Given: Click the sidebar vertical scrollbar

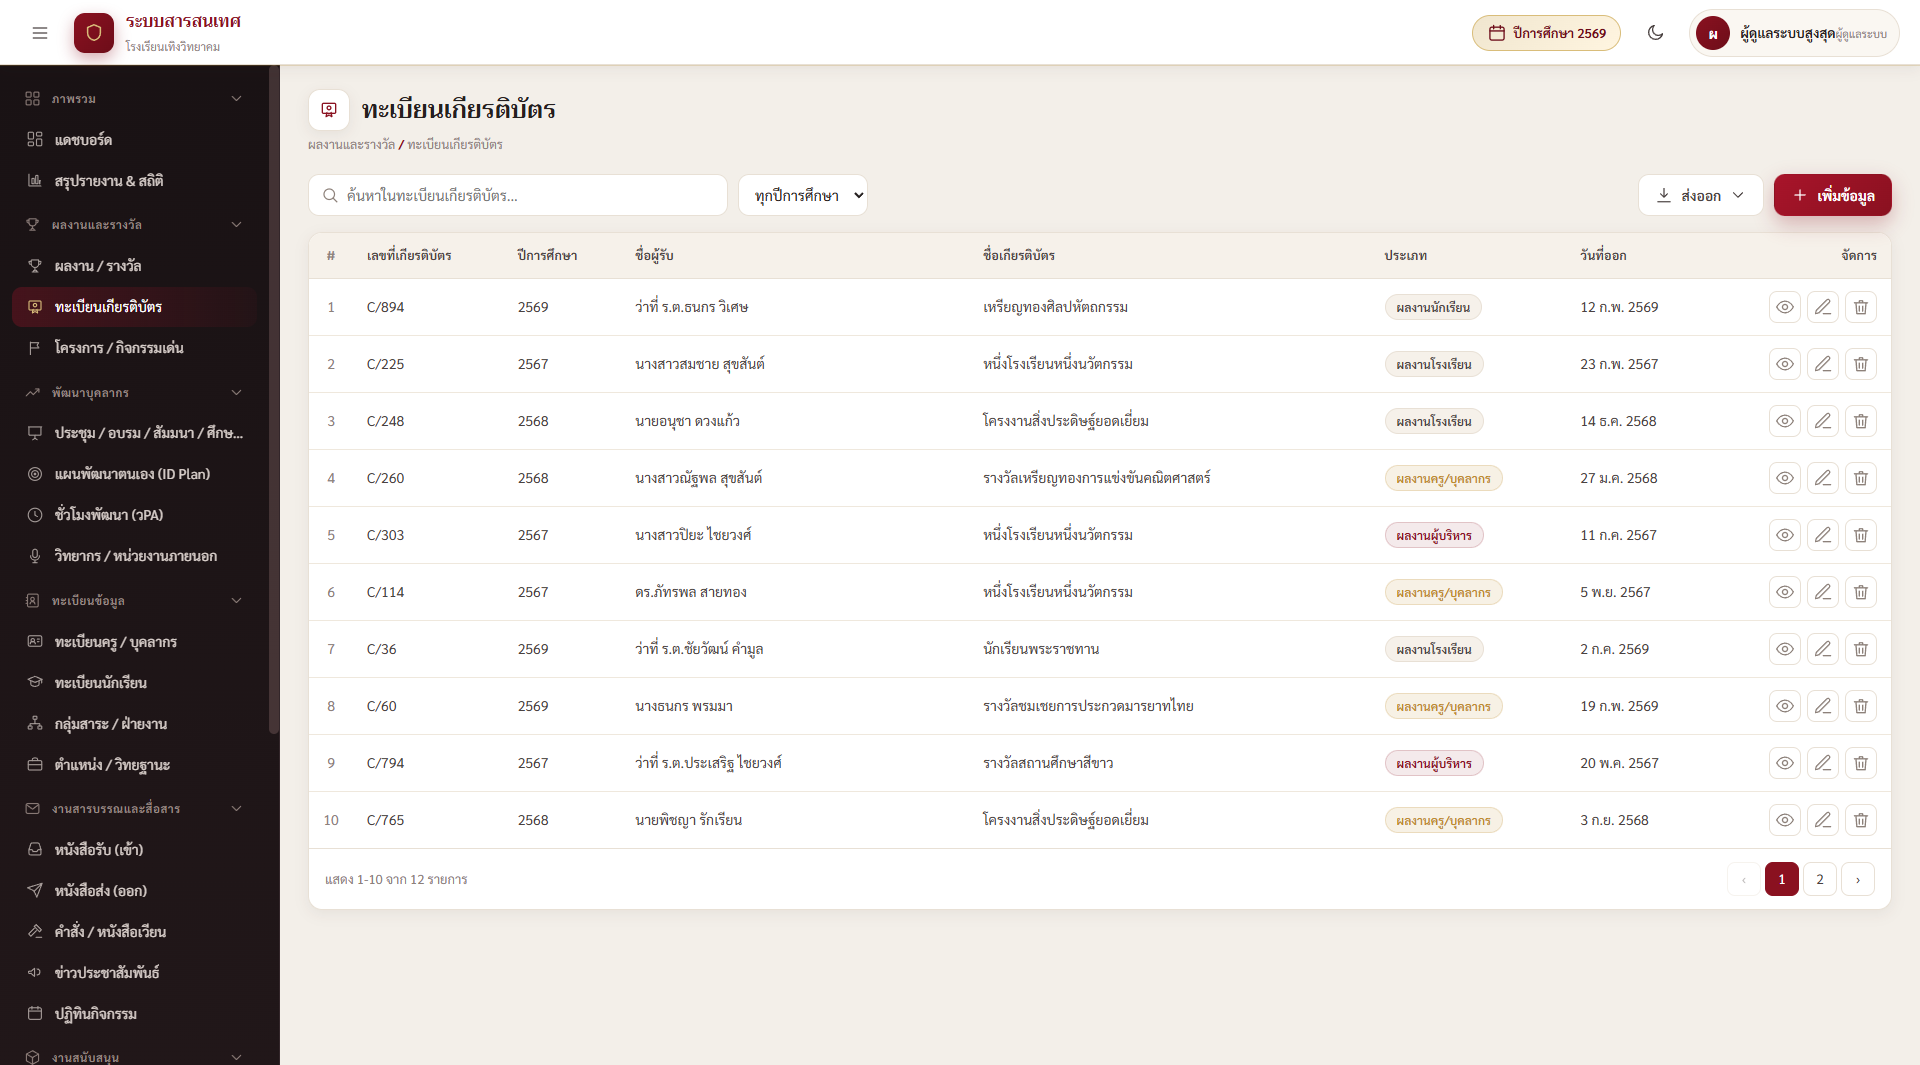Looking at the screenshot, I should point(274,400).
